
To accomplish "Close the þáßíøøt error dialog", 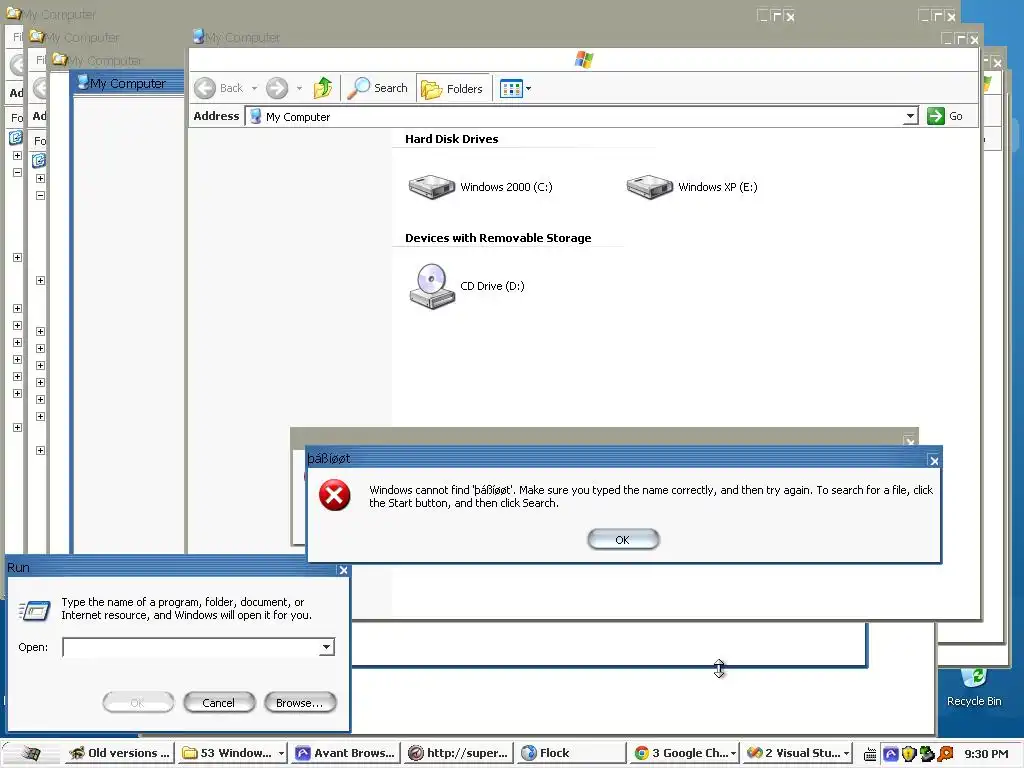I will (934, 461).
